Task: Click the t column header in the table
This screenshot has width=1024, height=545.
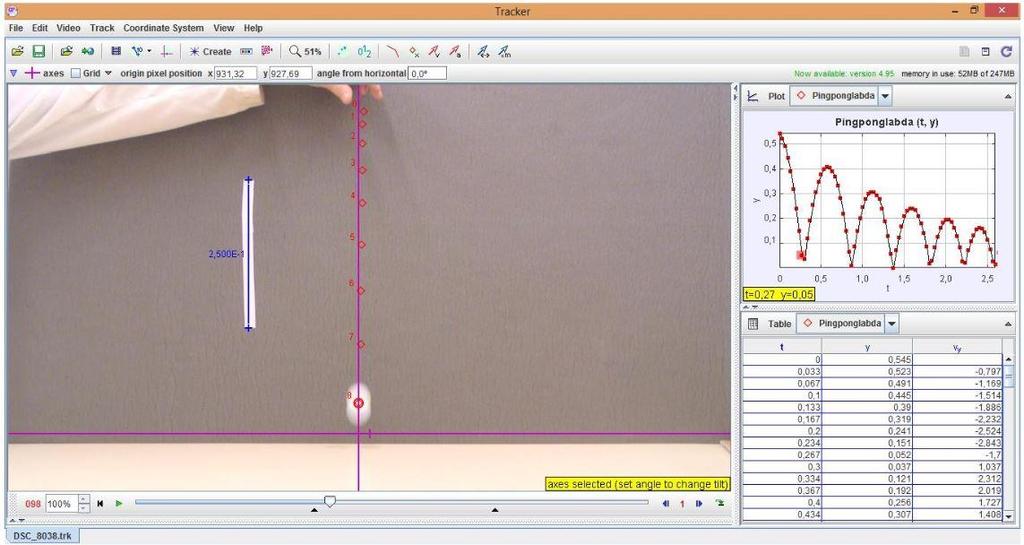Action: point(782,347)
